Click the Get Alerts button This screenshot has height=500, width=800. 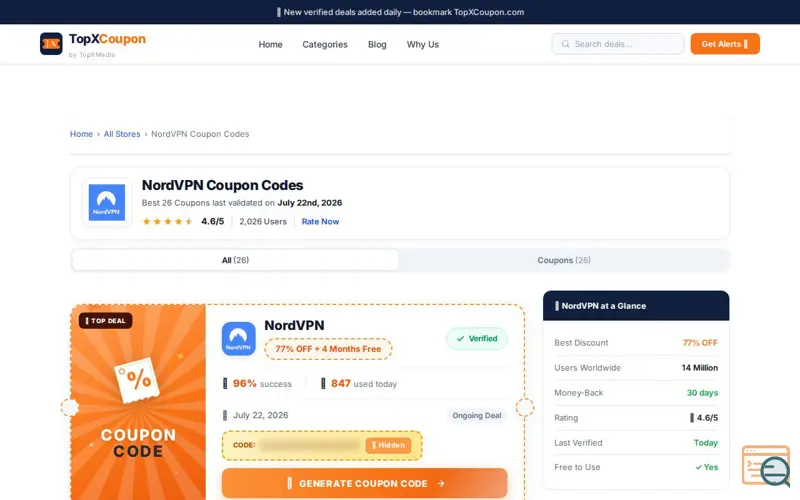[x=725, y=44]
